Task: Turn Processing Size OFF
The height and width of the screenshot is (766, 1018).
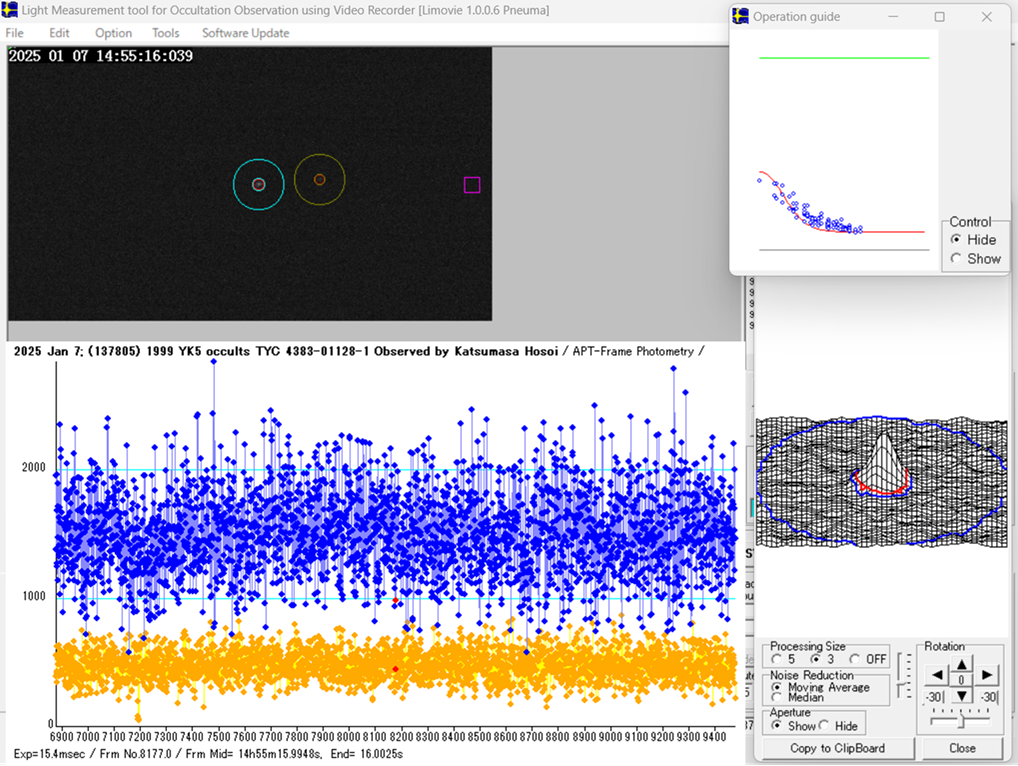Action: pos(855,659)
